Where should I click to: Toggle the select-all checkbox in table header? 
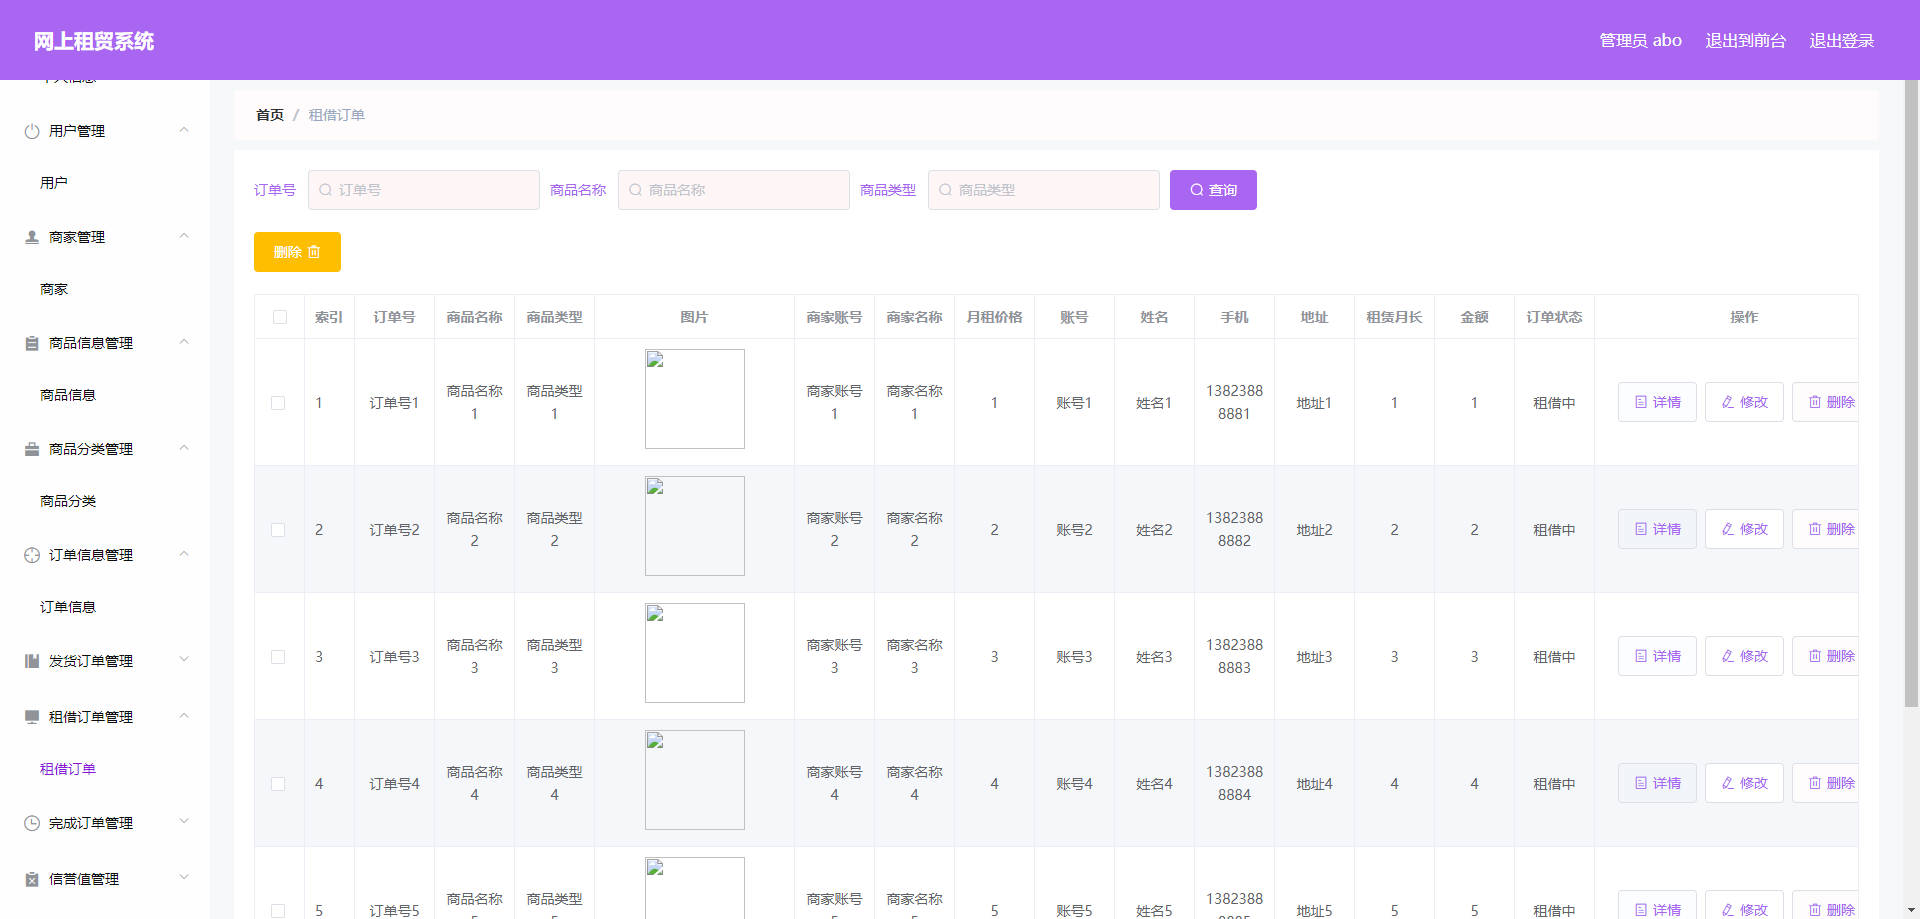pyautogui.click(x=279, y=317)
